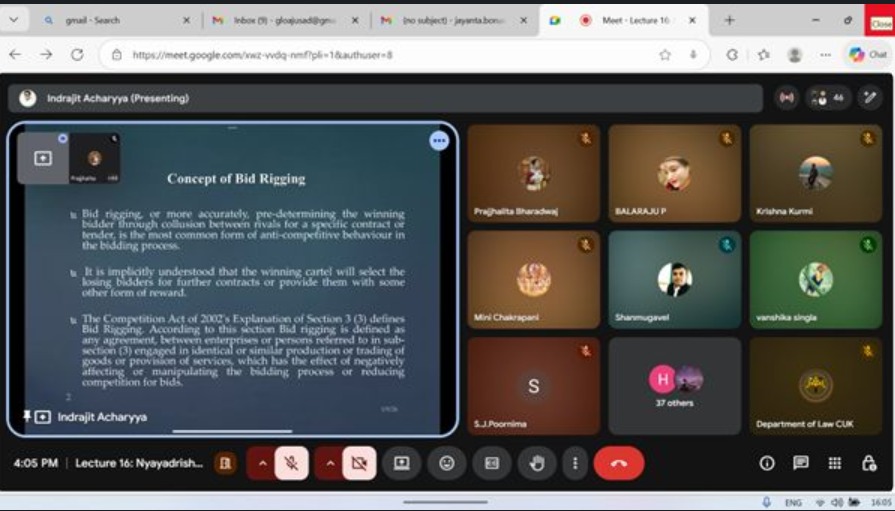Show the participants list with 46 people

click(827, 98)
